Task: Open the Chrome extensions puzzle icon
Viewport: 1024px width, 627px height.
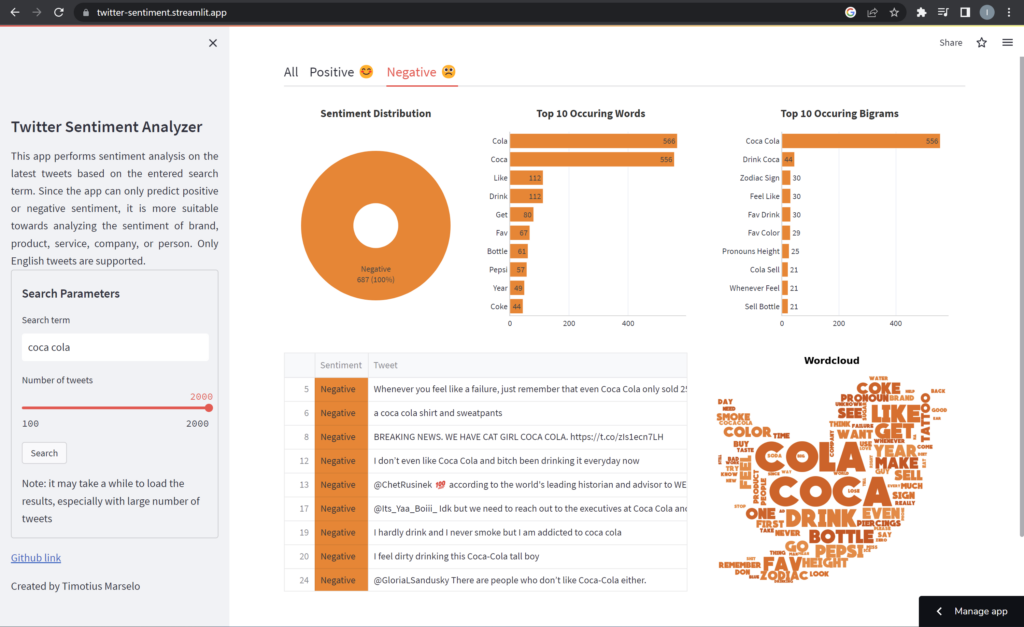Action: pyautogui.click(x=921, y=13)
